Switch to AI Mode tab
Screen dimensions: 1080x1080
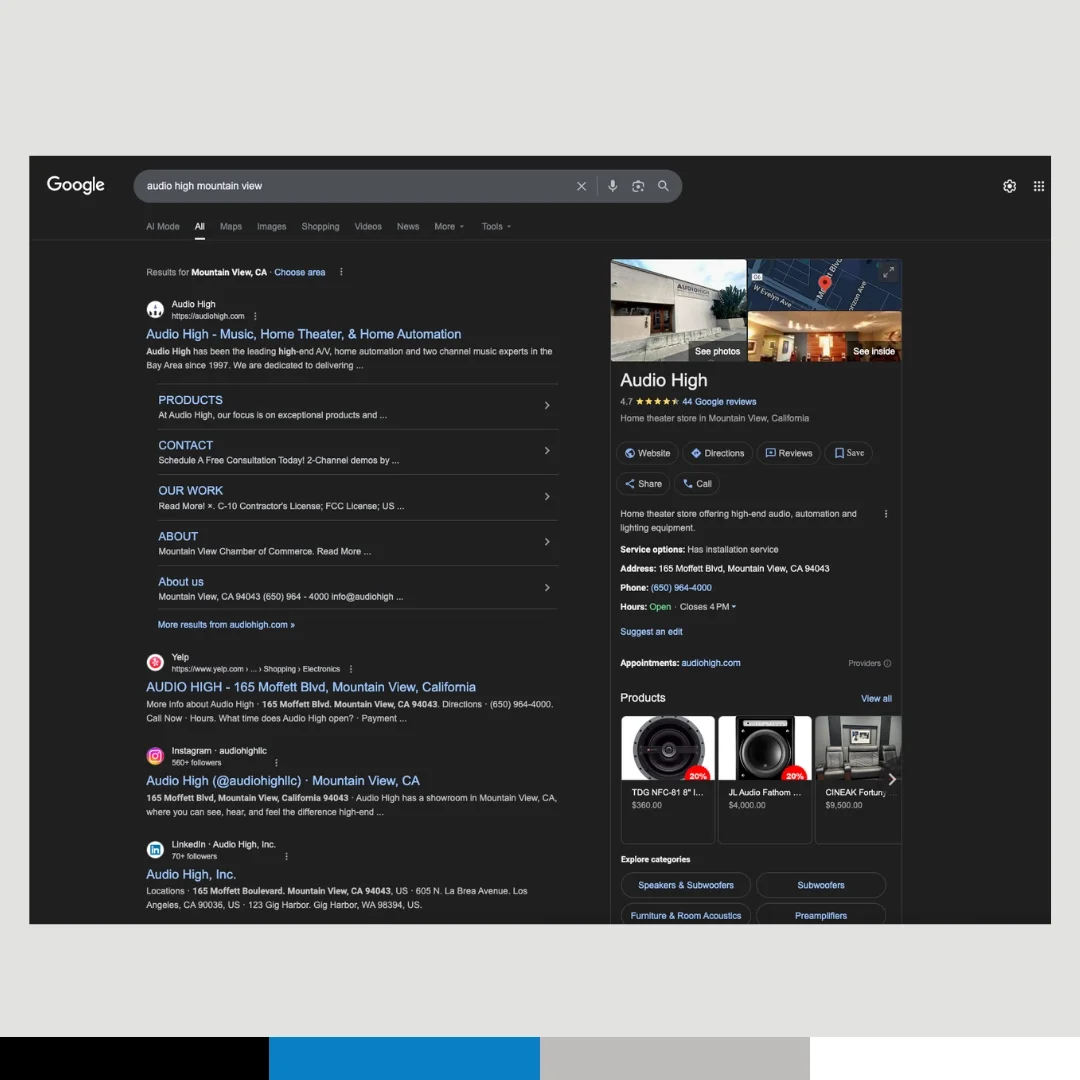click(x=163, y=226)
